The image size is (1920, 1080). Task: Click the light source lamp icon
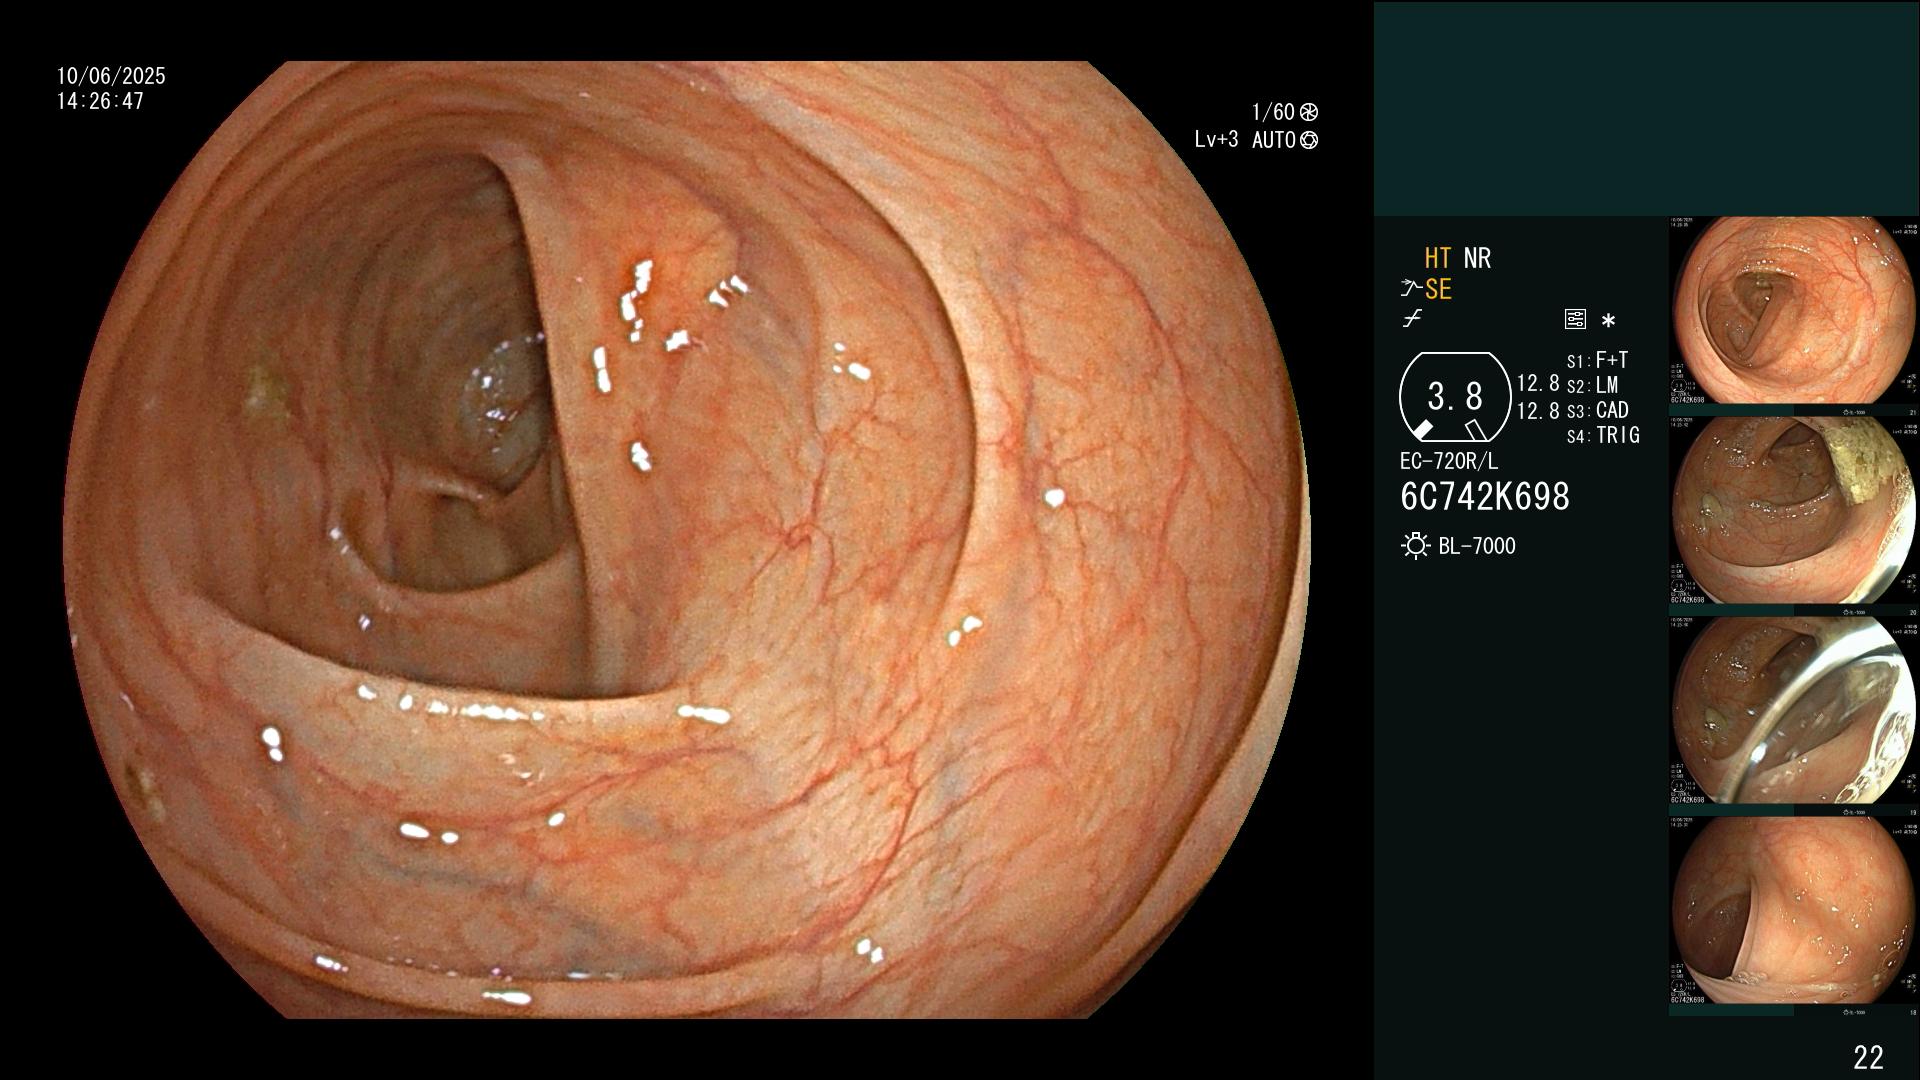[1416, 546]
